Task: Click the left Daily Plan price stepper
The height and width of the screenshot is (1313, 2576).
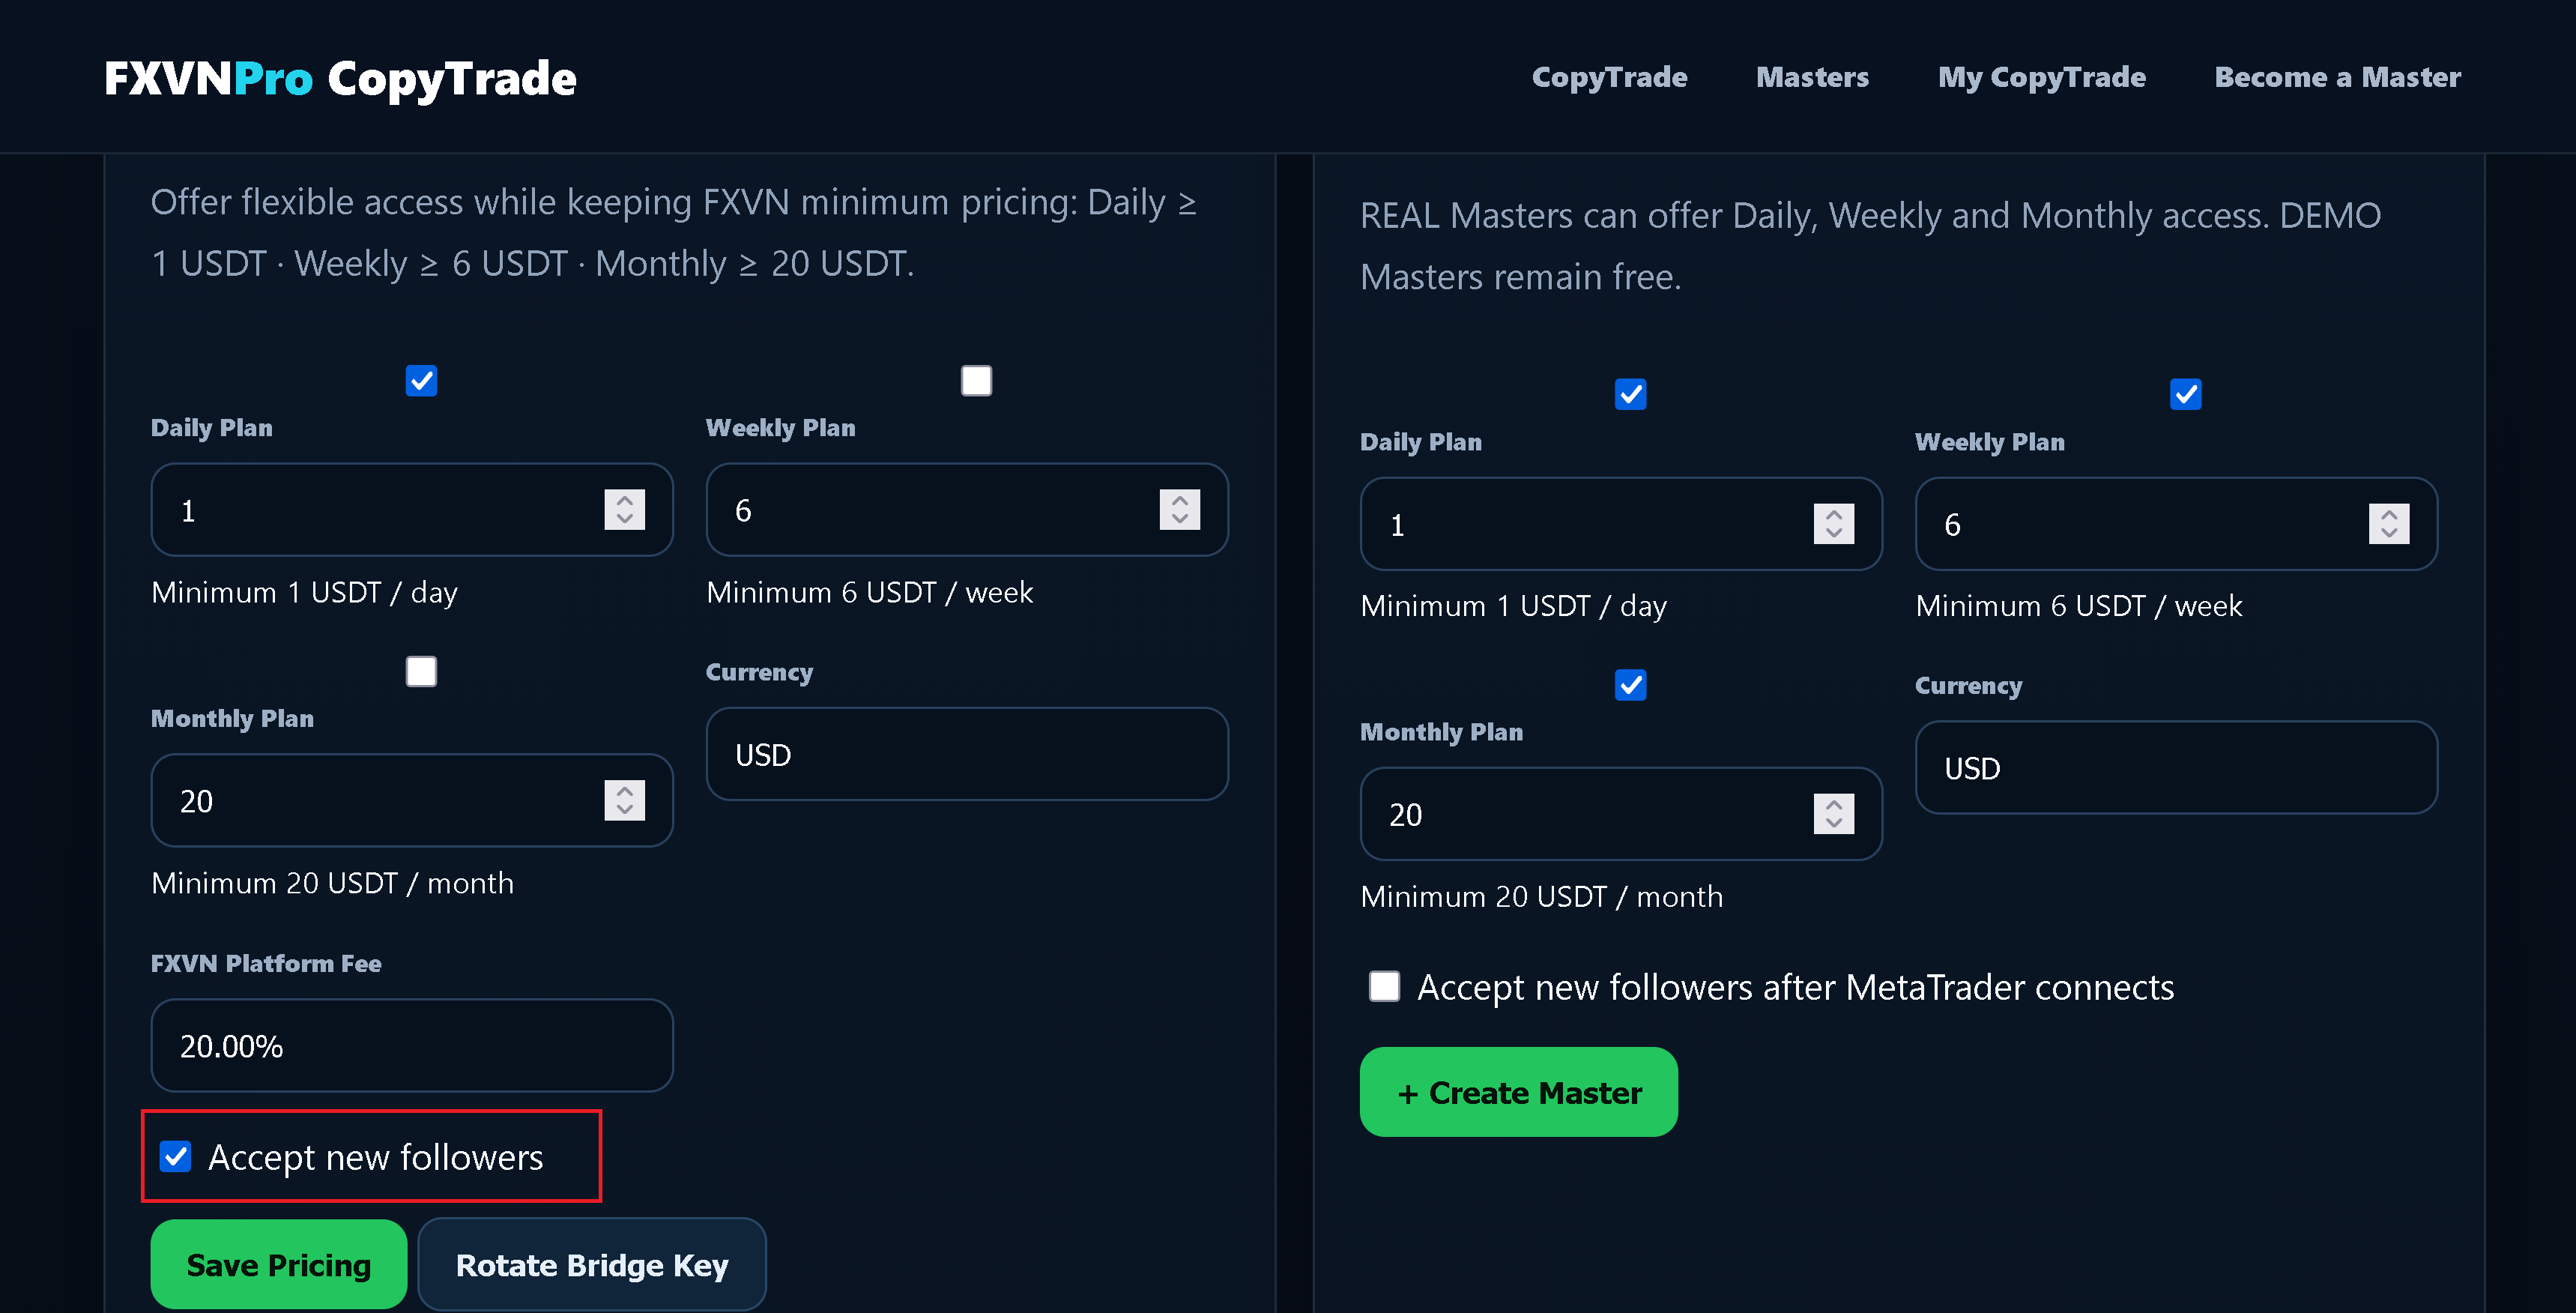Action: click(x=624, y=510)
